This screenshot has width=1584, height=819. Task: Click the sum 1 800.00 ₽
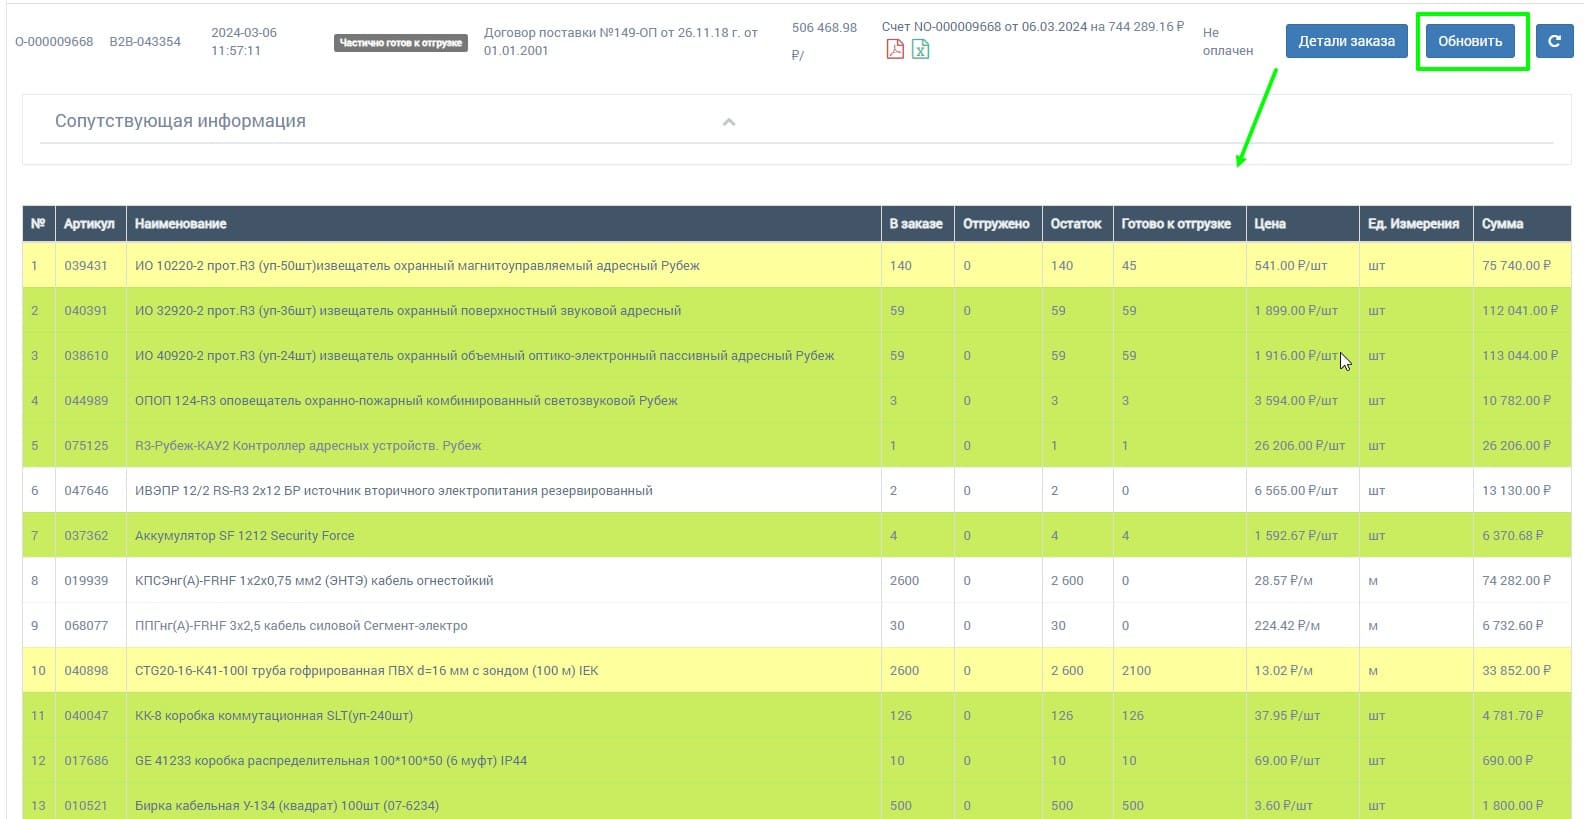coord(1513,806)
